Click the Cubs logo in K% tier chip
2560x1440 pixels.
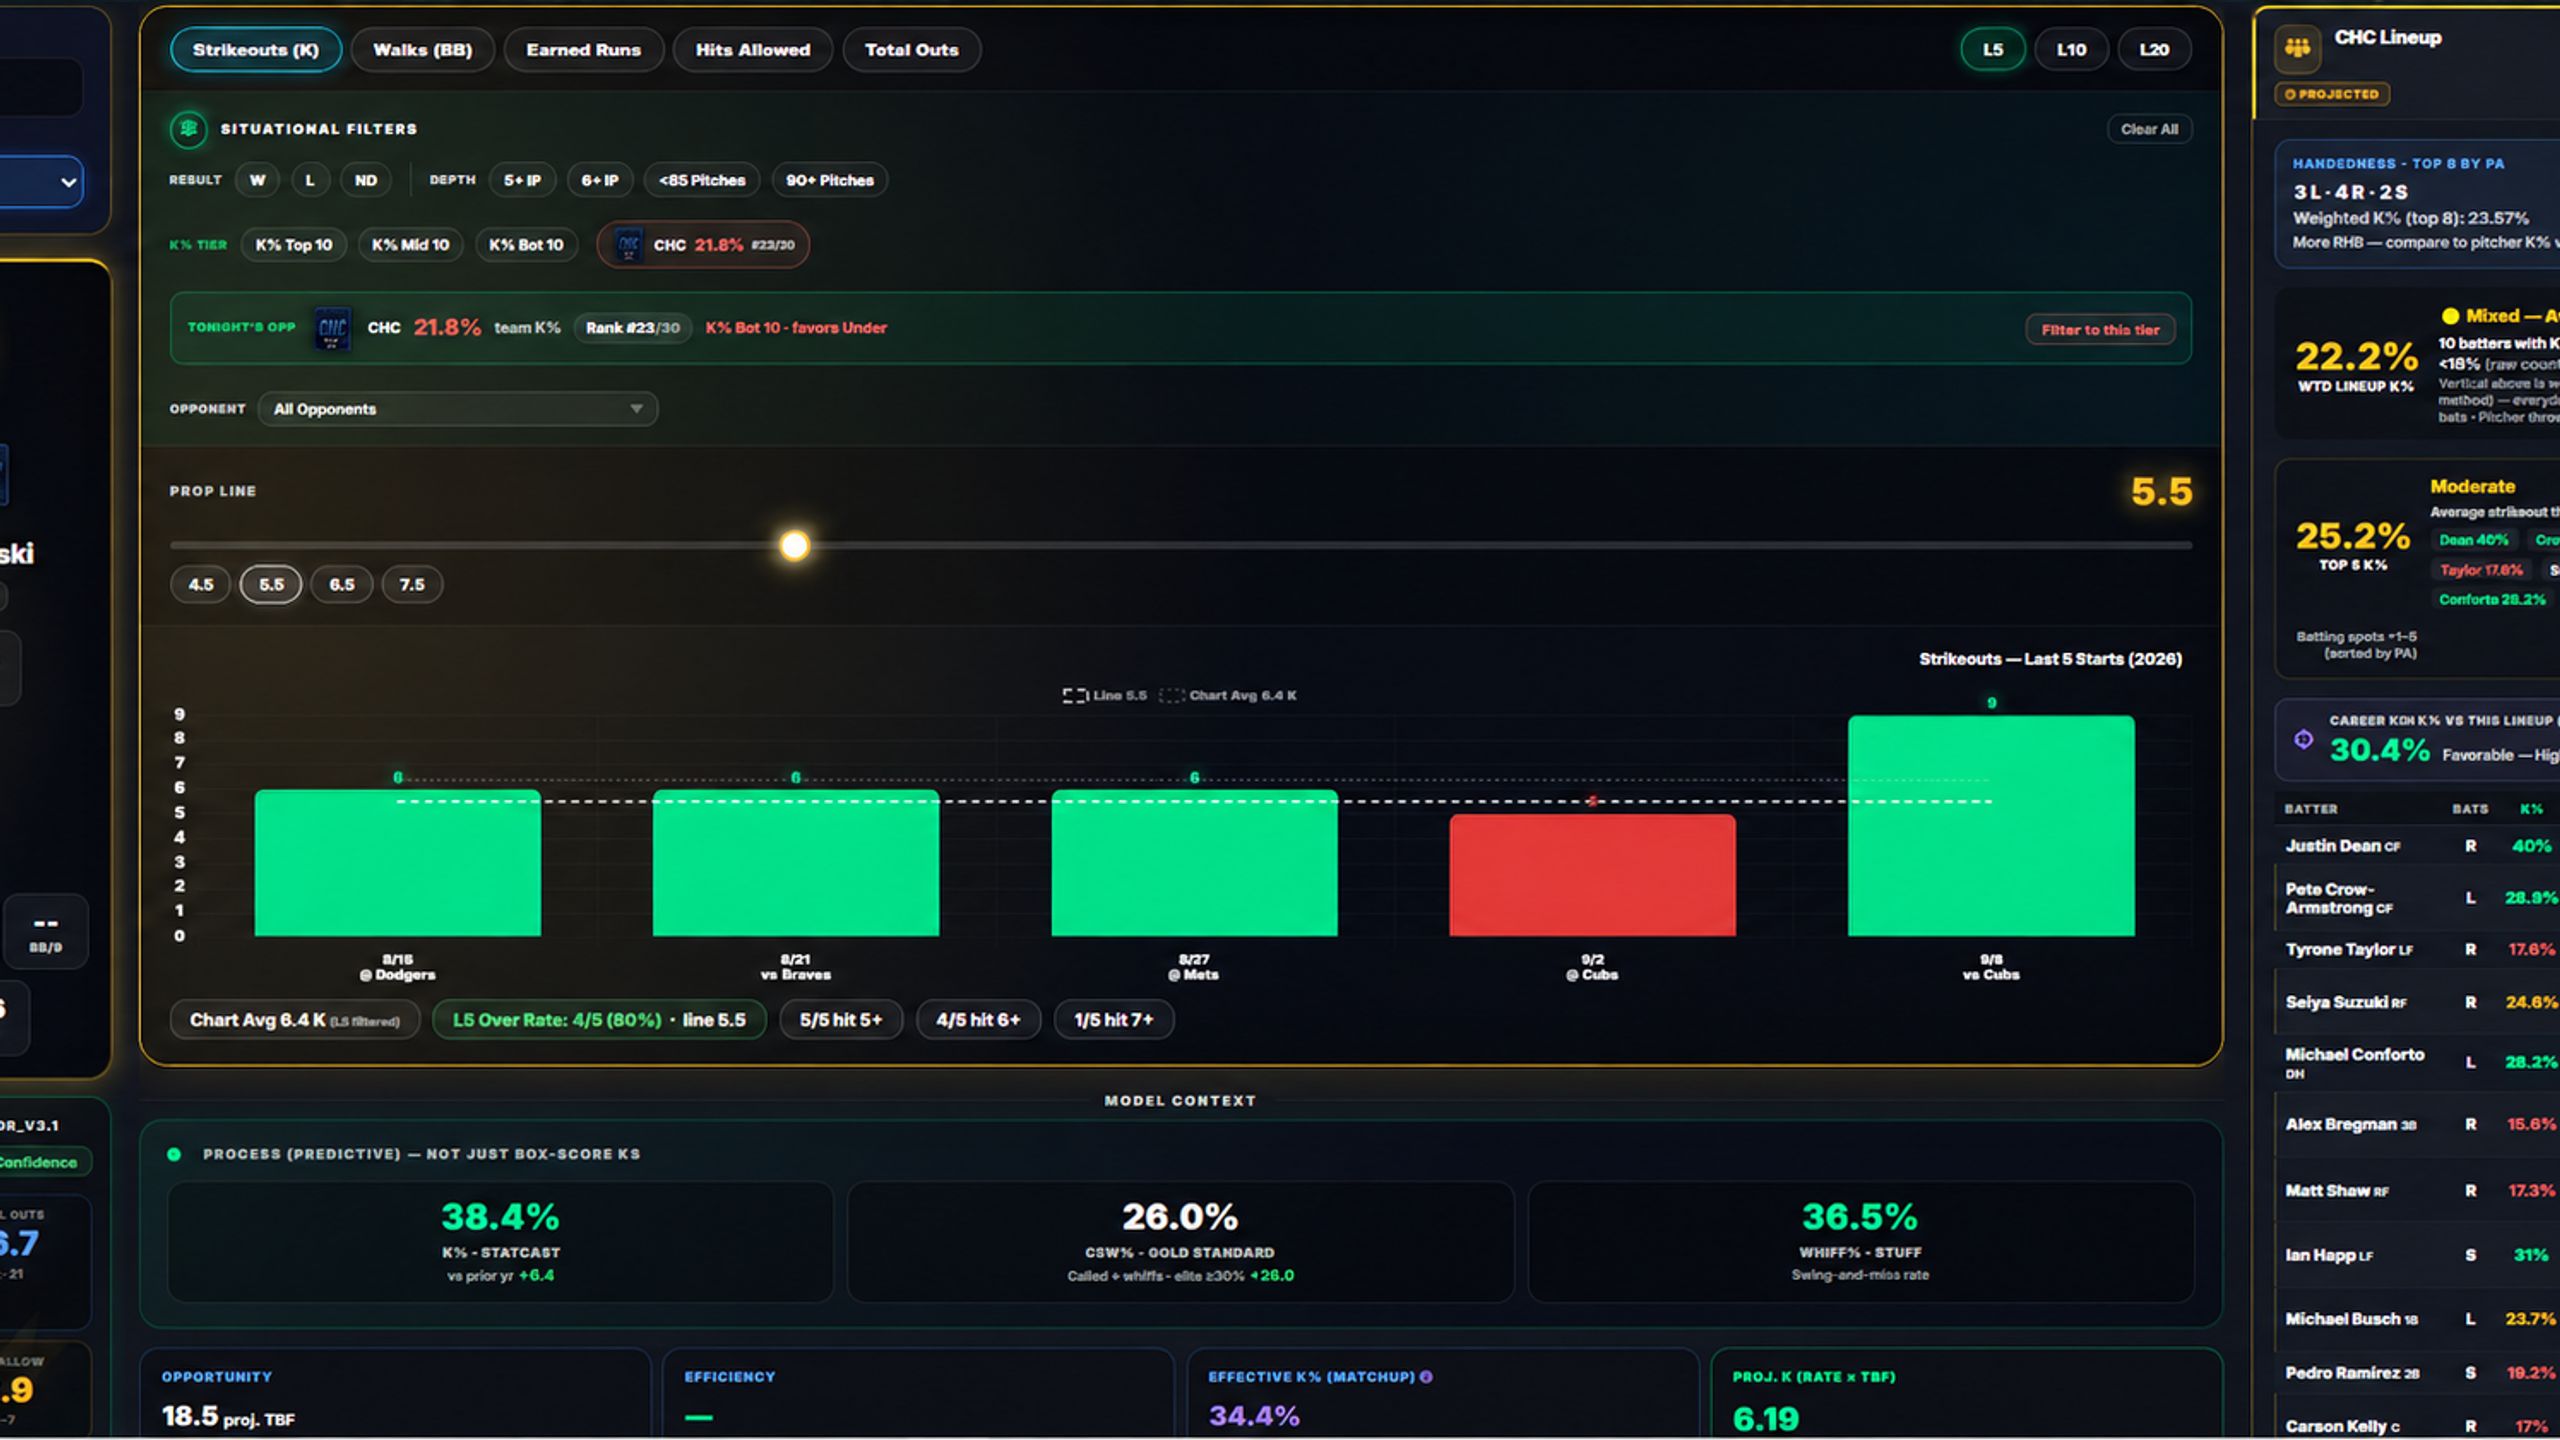628,245
